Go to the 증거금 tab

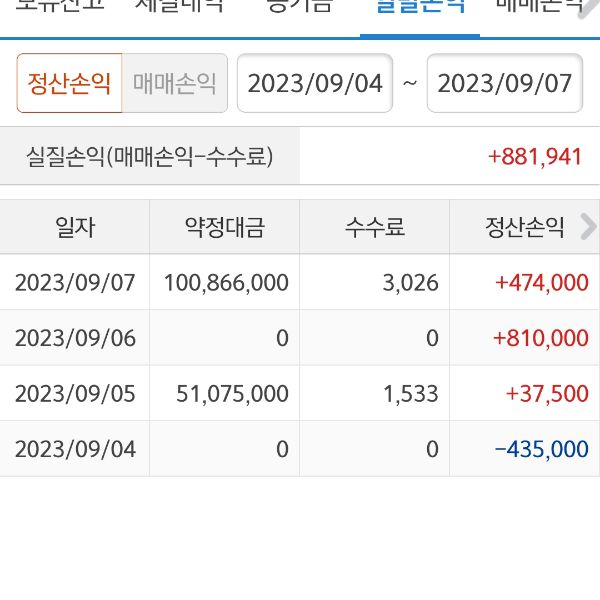(297, 8)
